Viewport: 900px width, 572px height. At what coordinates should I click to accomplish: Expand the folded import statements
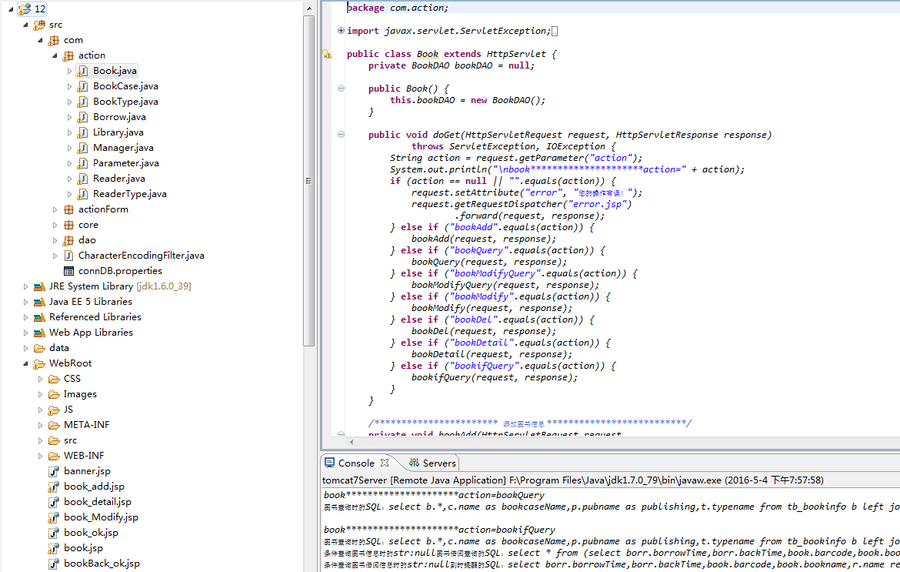tap(341, 31)
